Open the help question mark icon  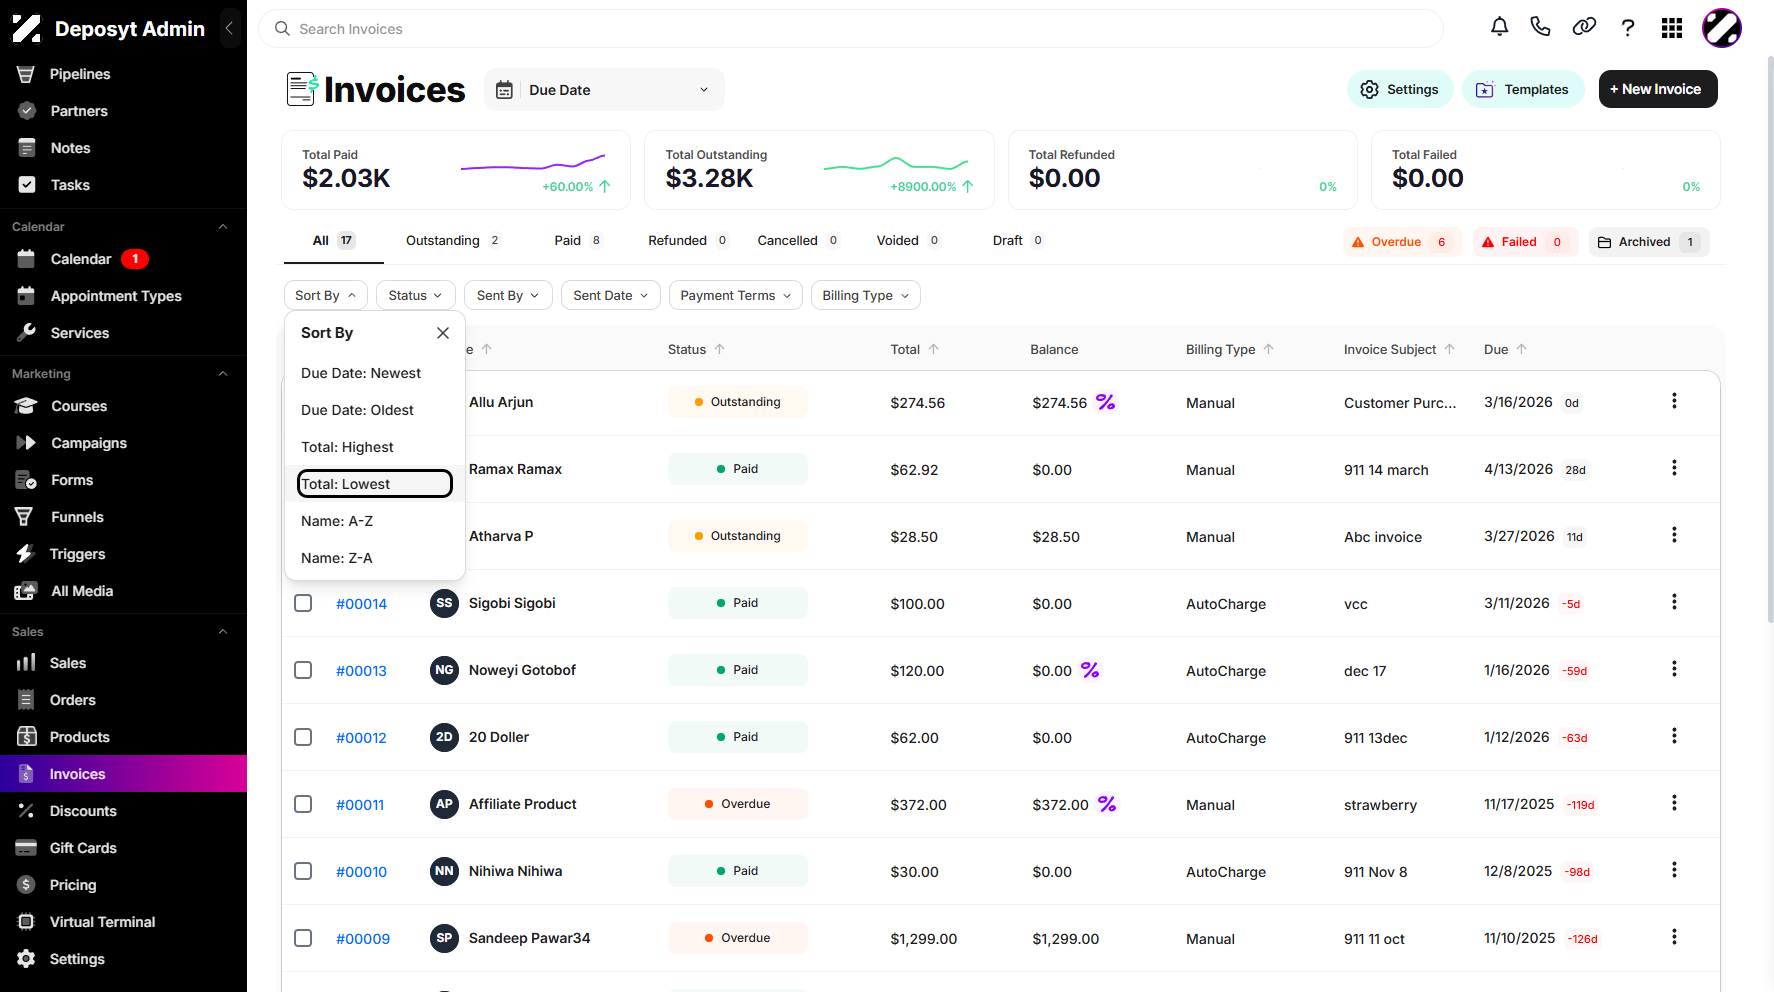tap(1628, 27)
